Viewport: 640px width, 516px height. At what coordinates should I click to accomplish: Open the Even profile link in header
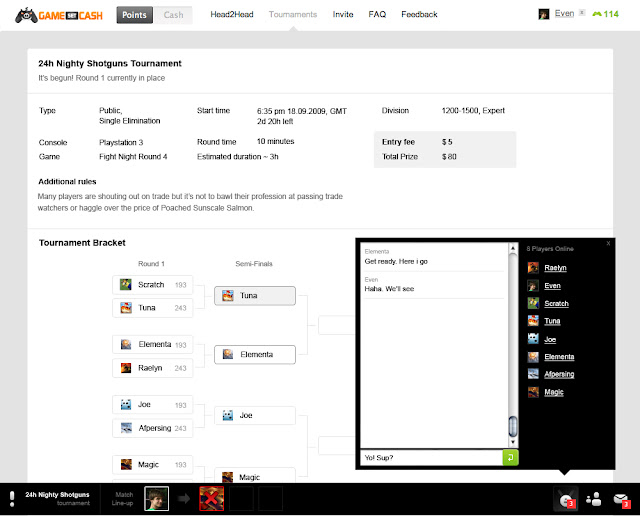tap(564, 14)
